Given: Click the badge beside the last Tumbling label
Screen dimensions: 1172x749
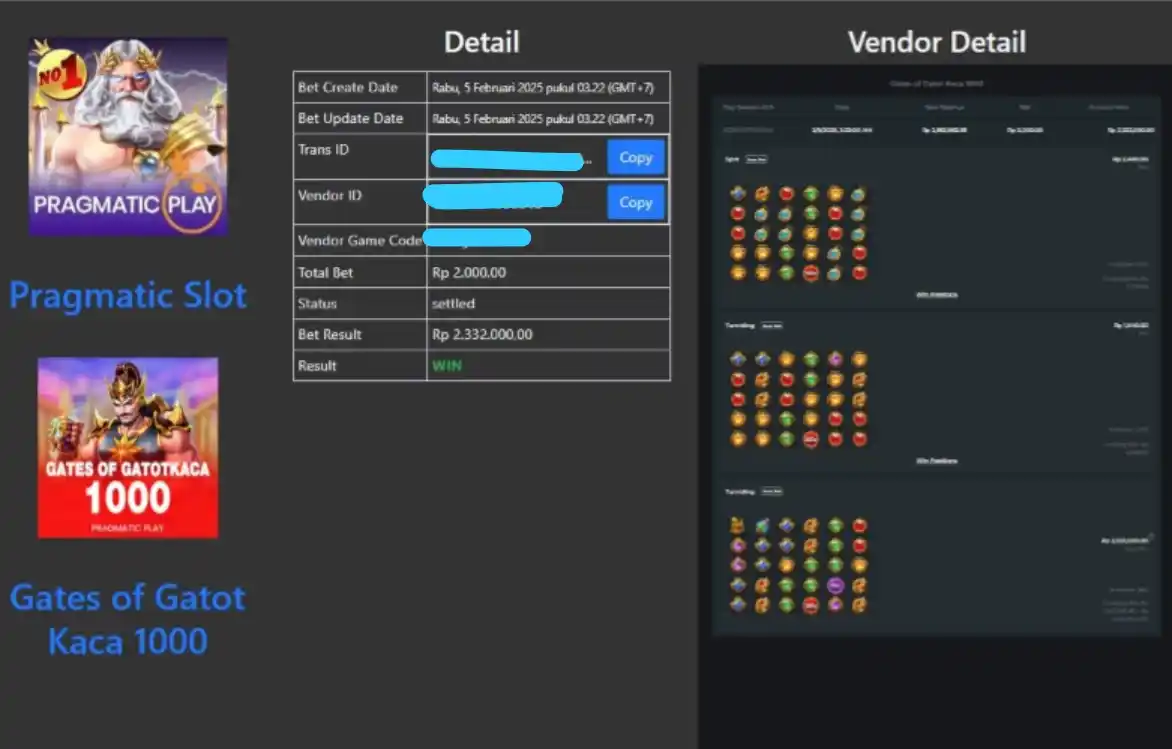Looking at the screenshot, I should click(770, 491).
